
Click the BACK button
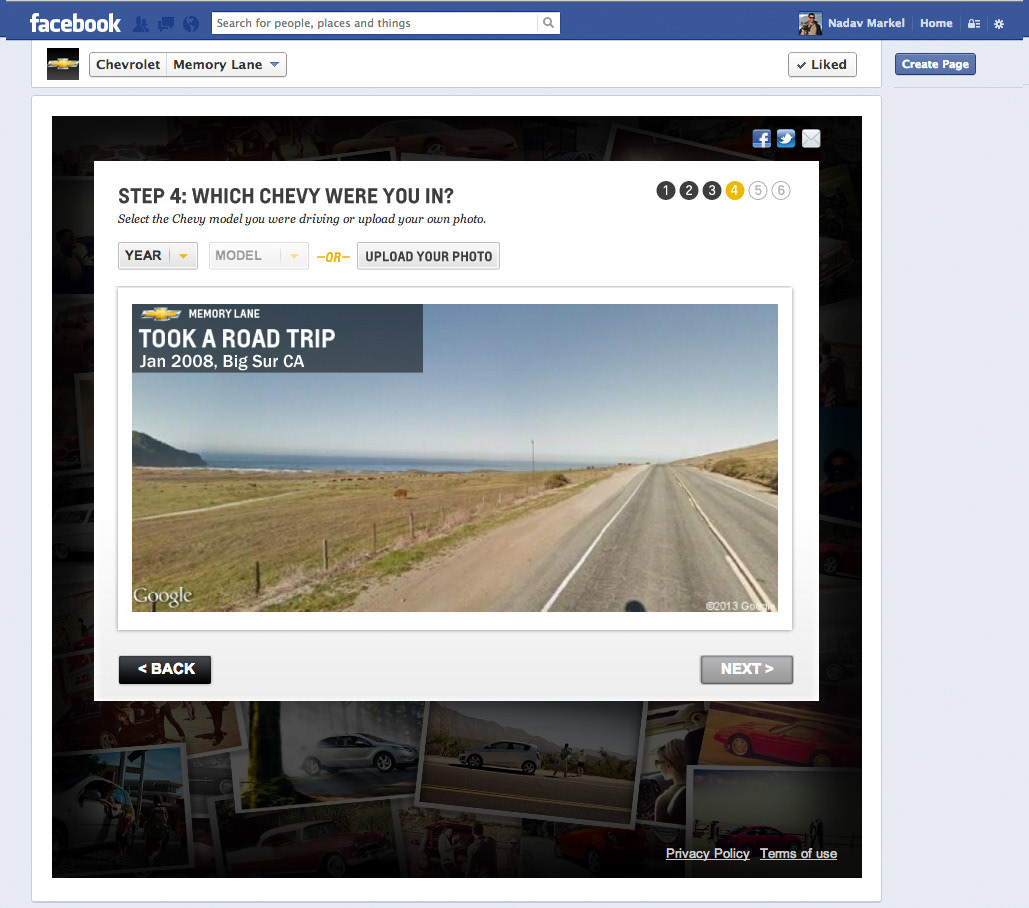coord(165,669)
